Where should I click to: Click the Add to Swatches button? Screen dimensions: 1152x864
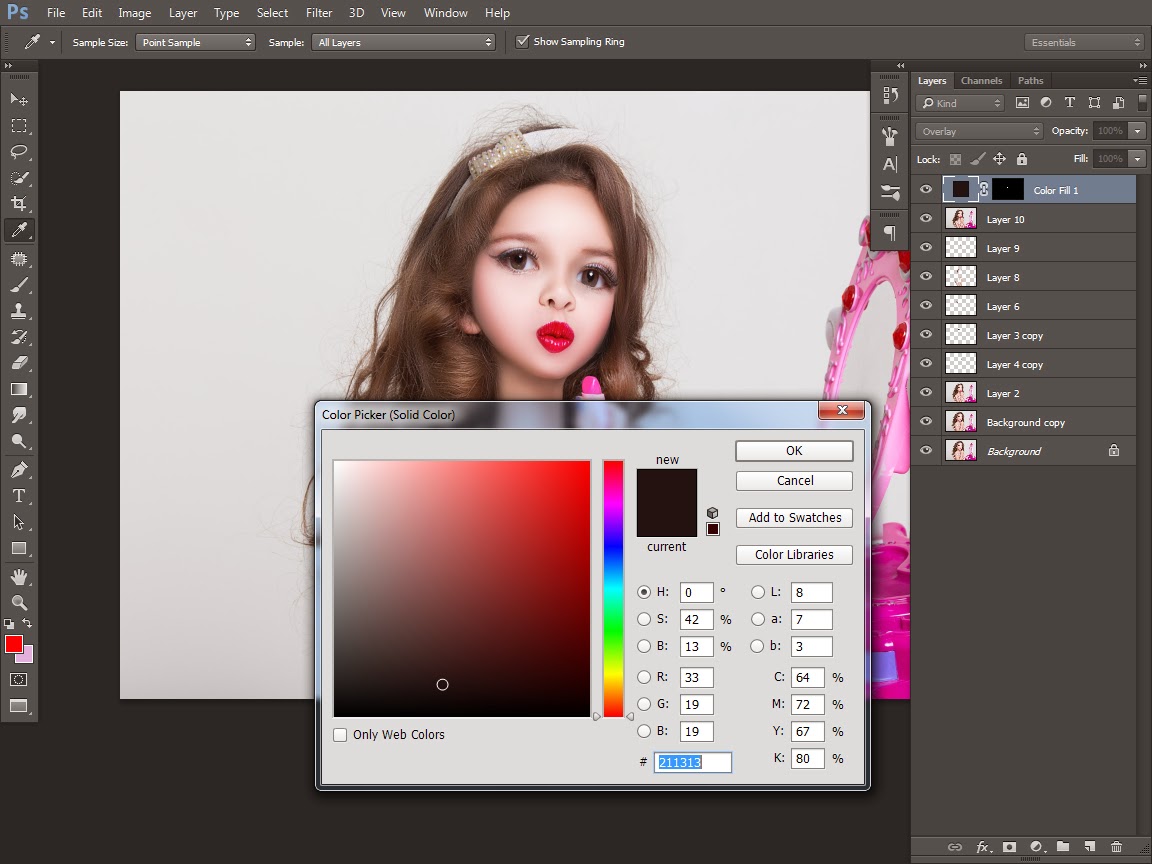coord(794,518)
